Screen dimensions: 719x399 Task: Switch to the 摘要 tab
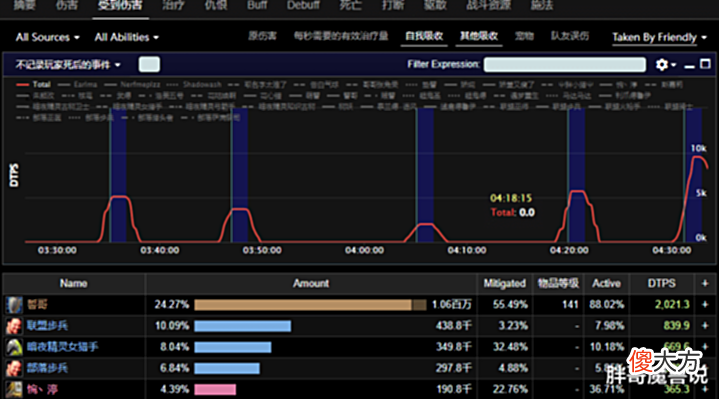[x=24, y=6]
